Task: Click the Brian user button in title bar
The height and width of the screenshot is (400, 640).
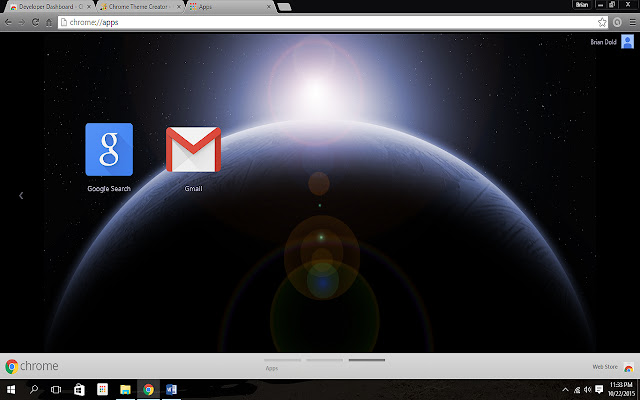Action: pos(582,5)
